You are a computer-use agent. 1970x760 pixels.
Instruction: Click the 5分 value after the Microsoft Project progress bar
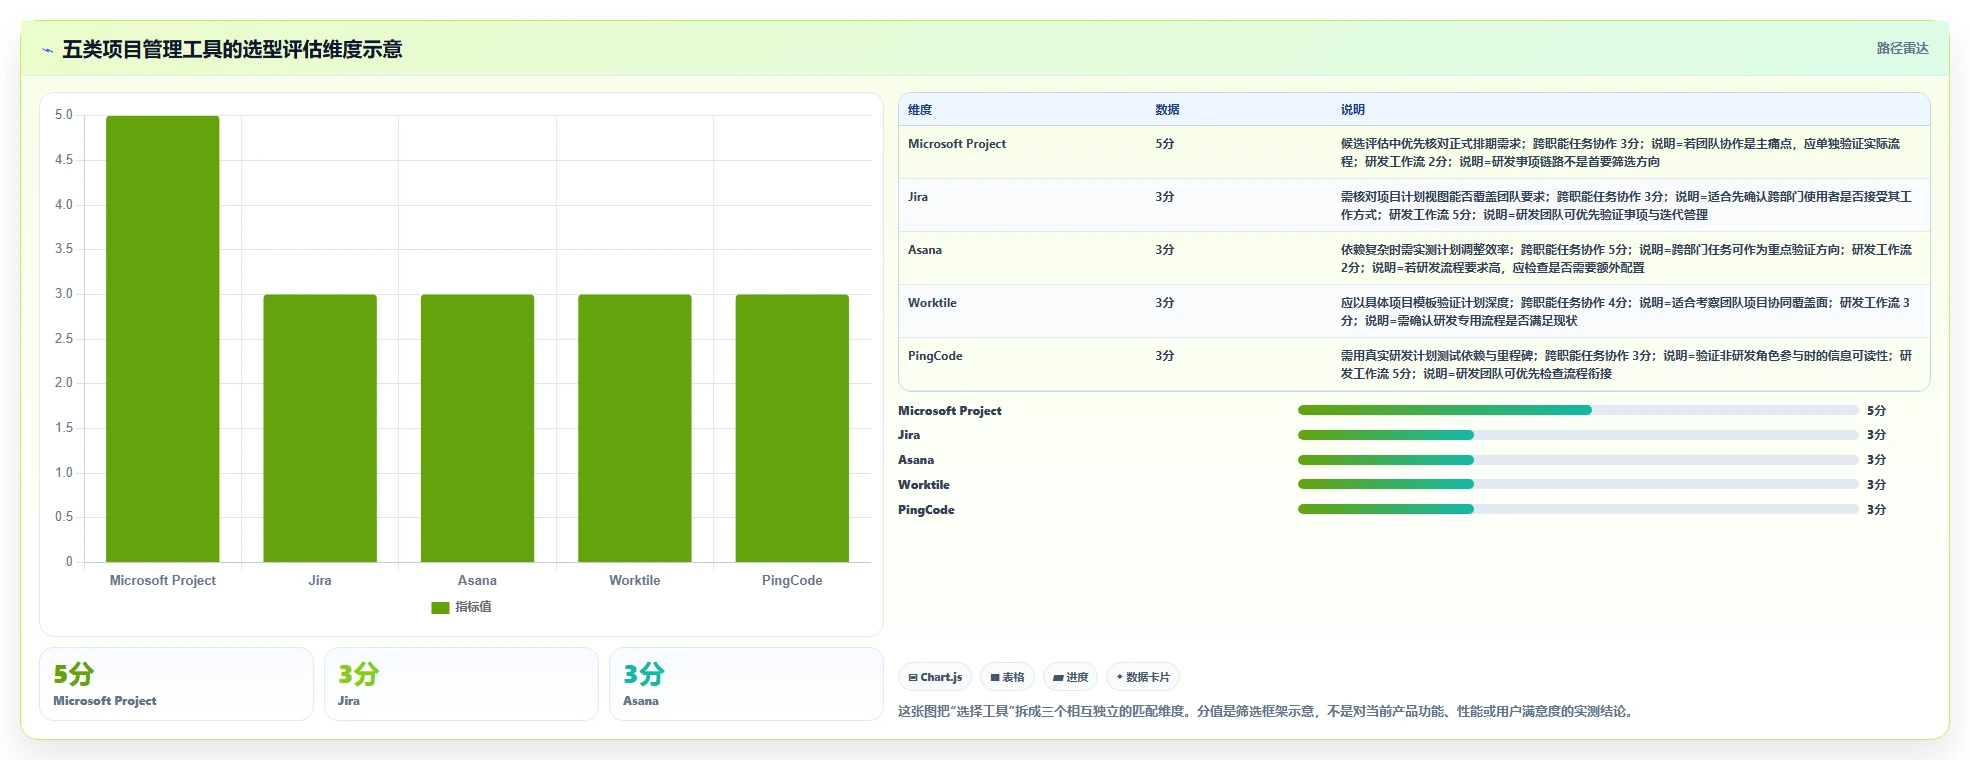[1876, 411]
